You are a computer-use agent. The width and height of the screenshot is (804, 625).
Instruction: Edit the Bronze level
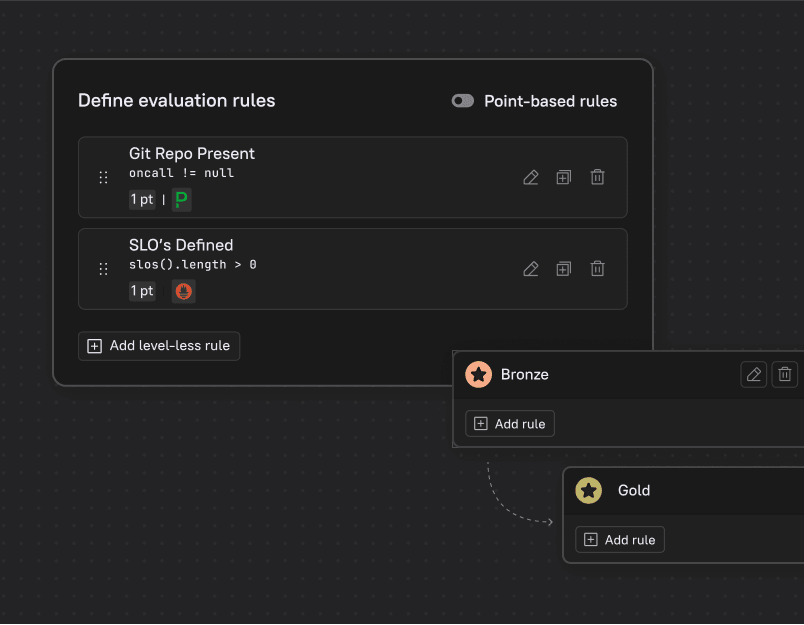click(x=753, y=374)
